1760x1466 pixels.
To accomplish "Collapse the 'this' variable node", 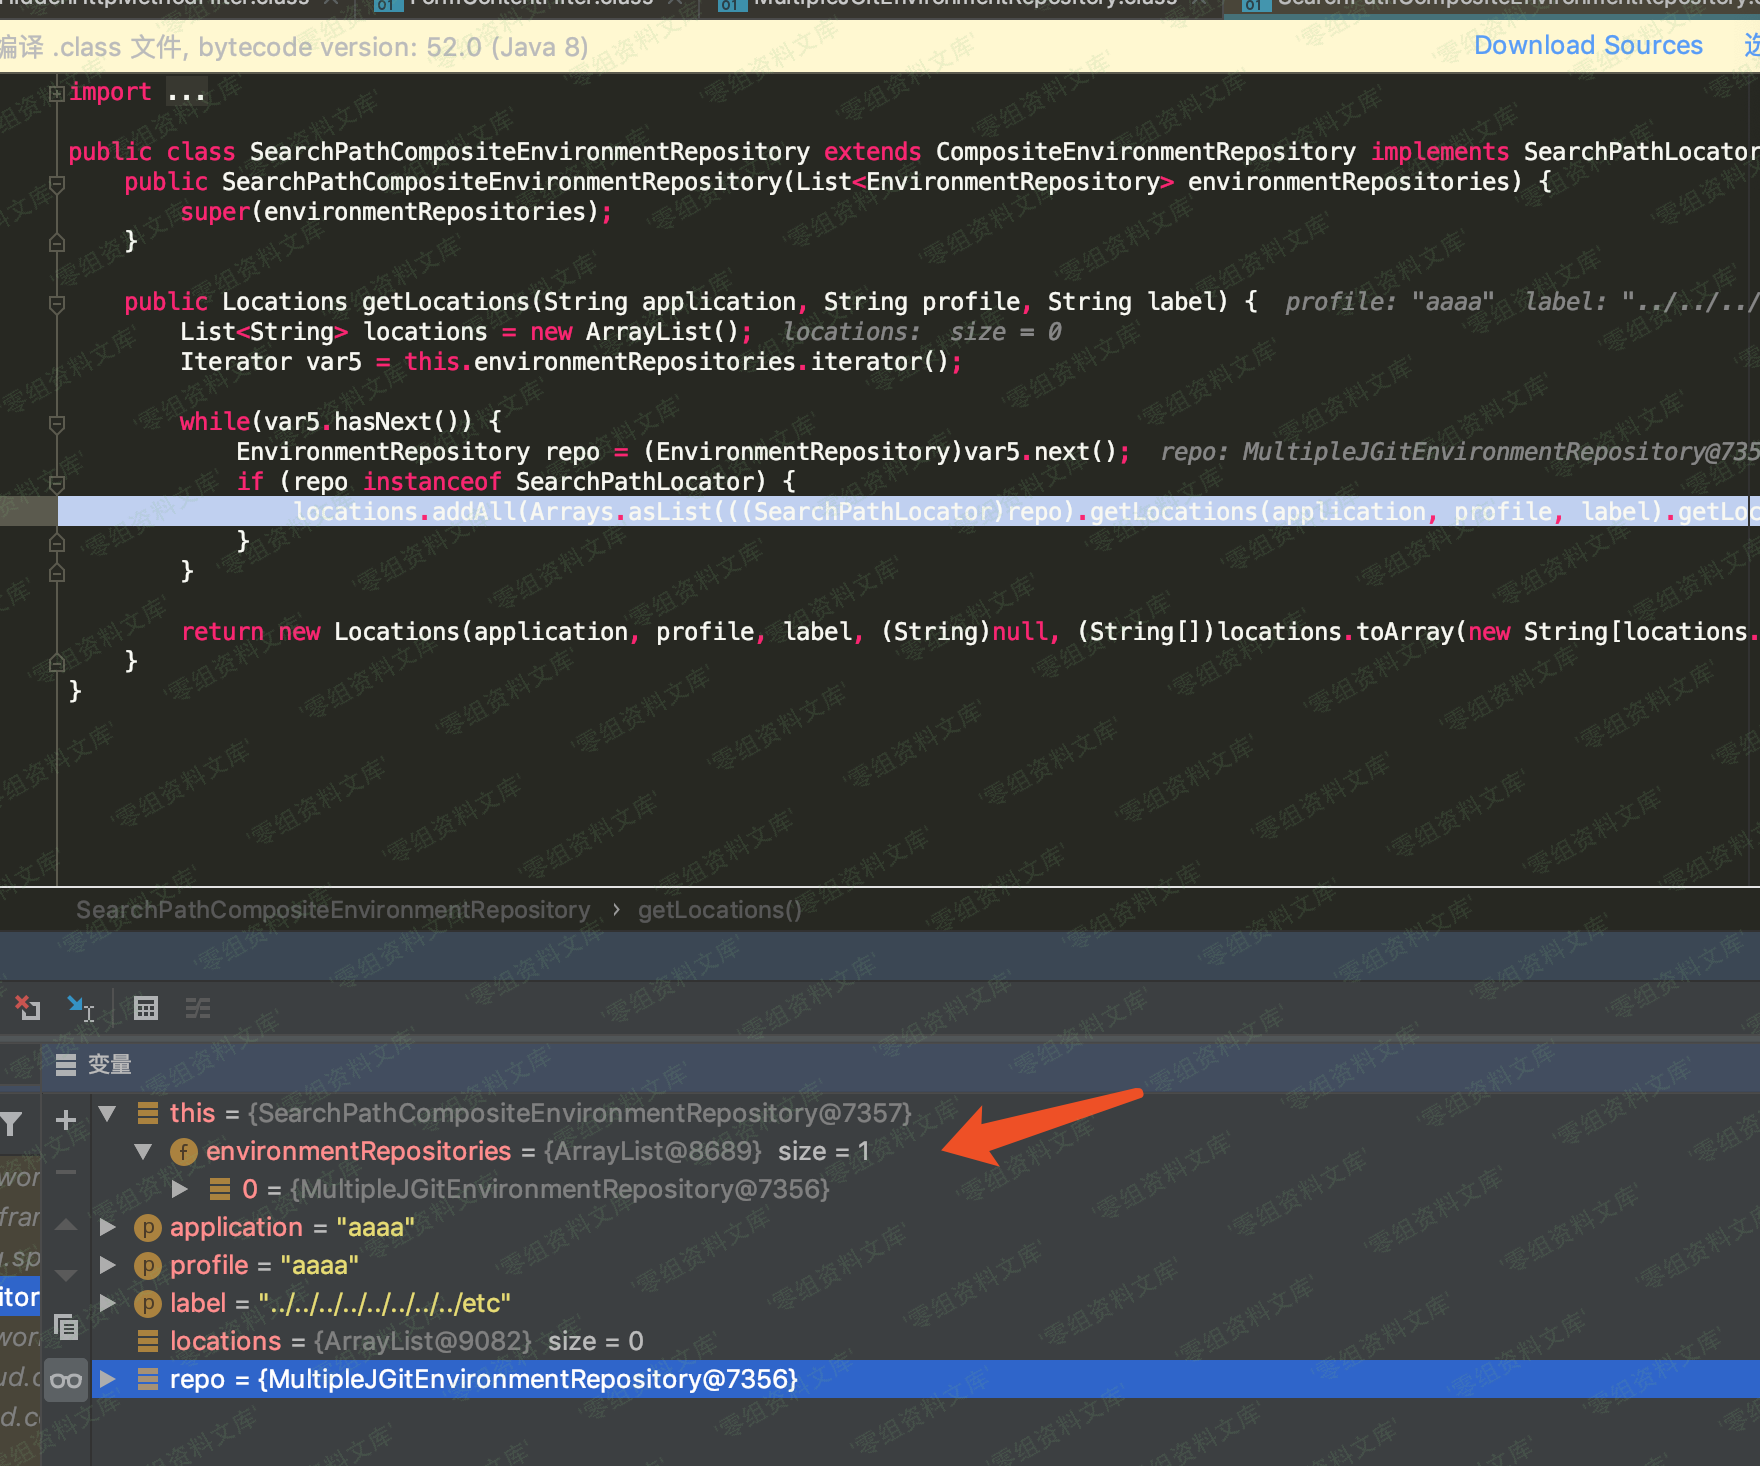I will click(x=108, y=1113).
